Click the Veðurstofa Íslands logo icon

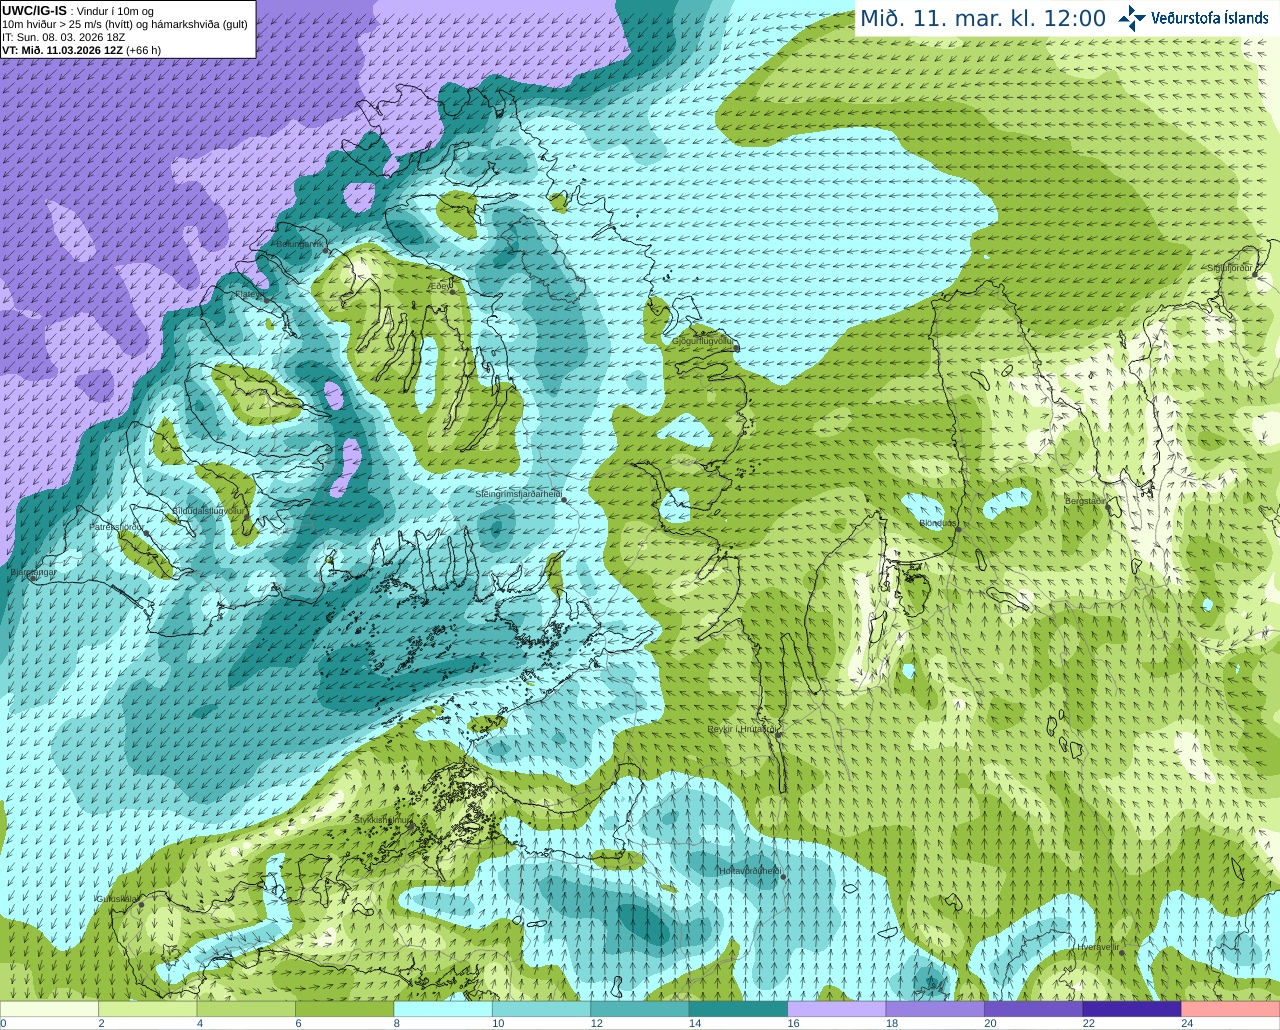(1132, 18)
